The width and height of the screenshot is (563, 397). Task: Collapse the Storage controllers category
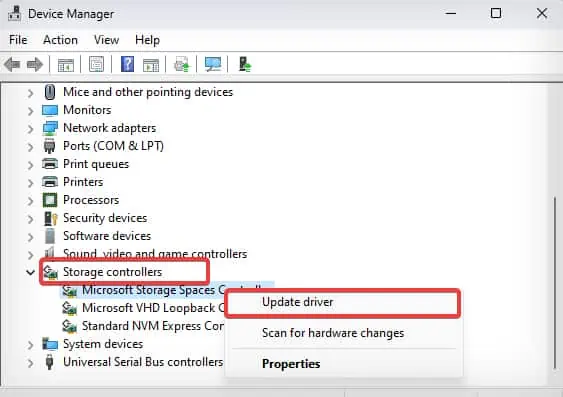coord(31,273)
